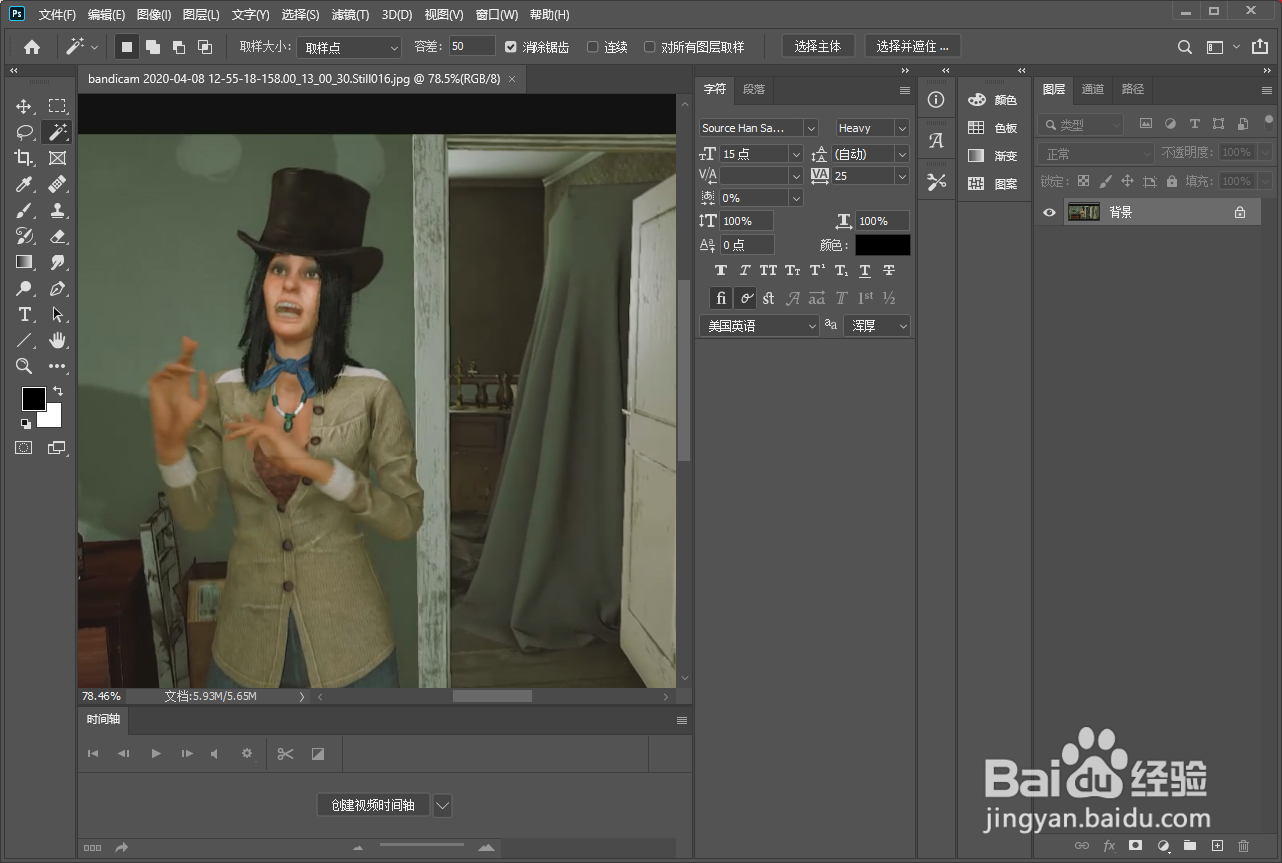Switch to the 通道 tab
The height and width of the screenshot is (863, 1282).
pos(1093,89)
